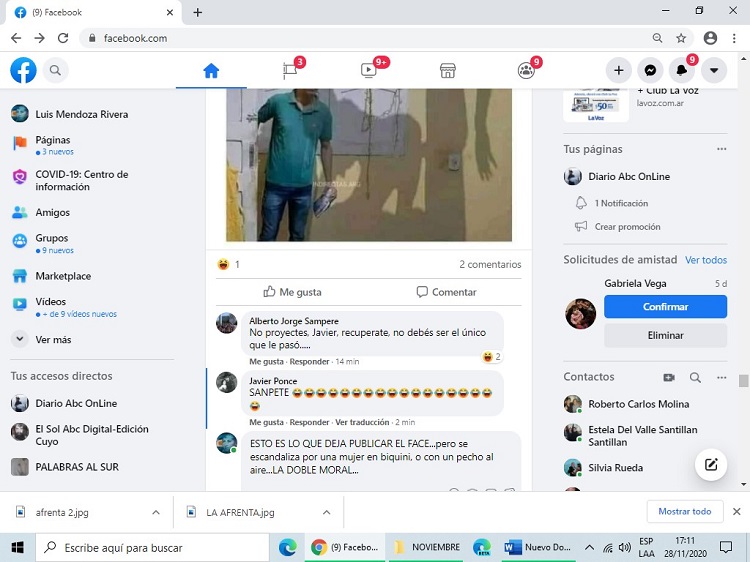Open chat with Estela Del Valle Santillan
750x562 pixels.
pyautogui.click(x=642, y=436)
